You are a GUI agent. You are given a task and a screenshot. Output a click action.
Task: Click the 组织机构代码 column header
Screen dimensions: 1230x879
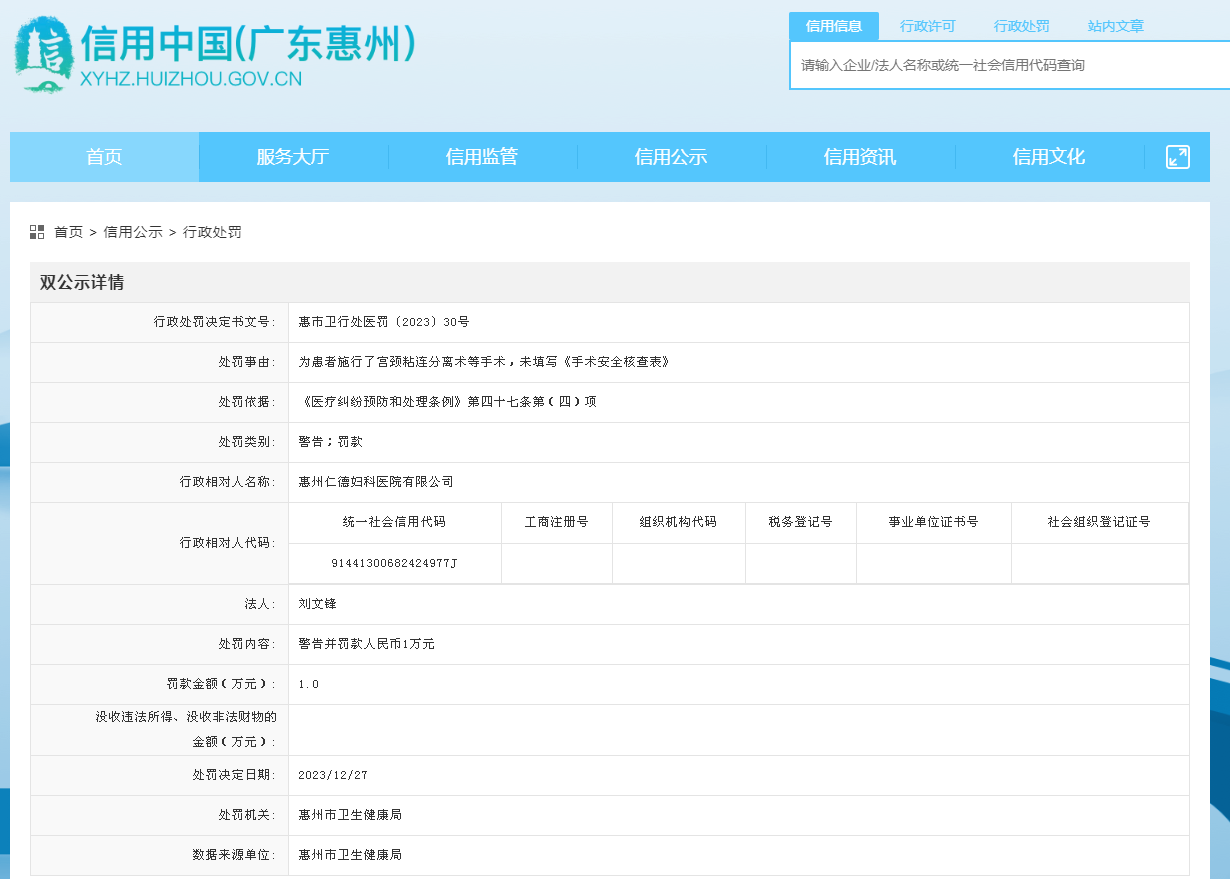tap(679, 522)
